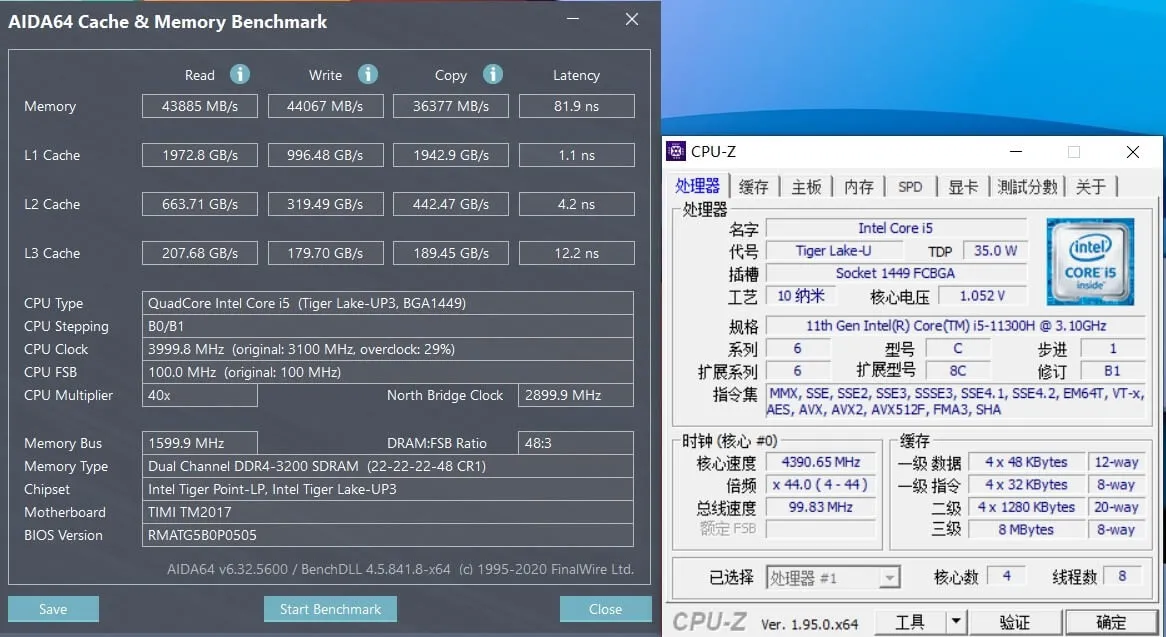Click the CPU FSB field 100.0 MHz

pos(387,372)
